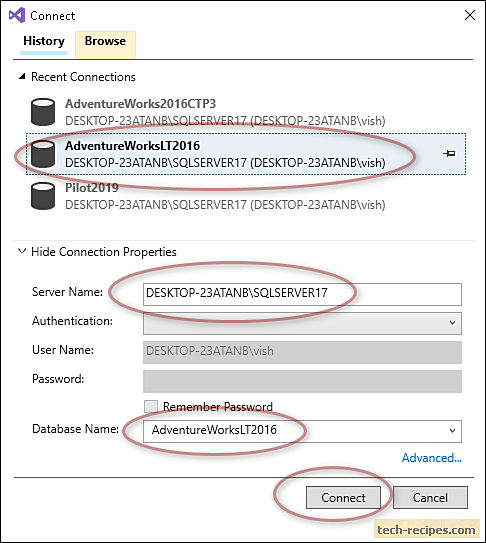Switch to the History tab
This screenshot has width=486, height=543.
(44, 41)
